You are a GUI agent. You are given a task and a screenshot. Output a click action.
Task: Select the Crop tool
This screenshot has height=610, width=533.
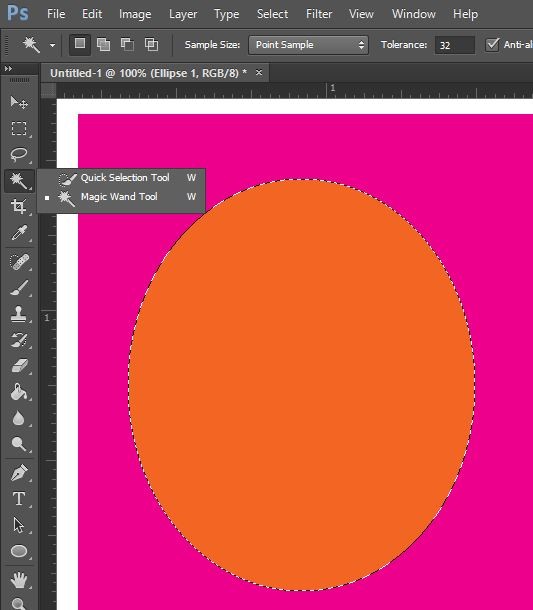[19, 206]
